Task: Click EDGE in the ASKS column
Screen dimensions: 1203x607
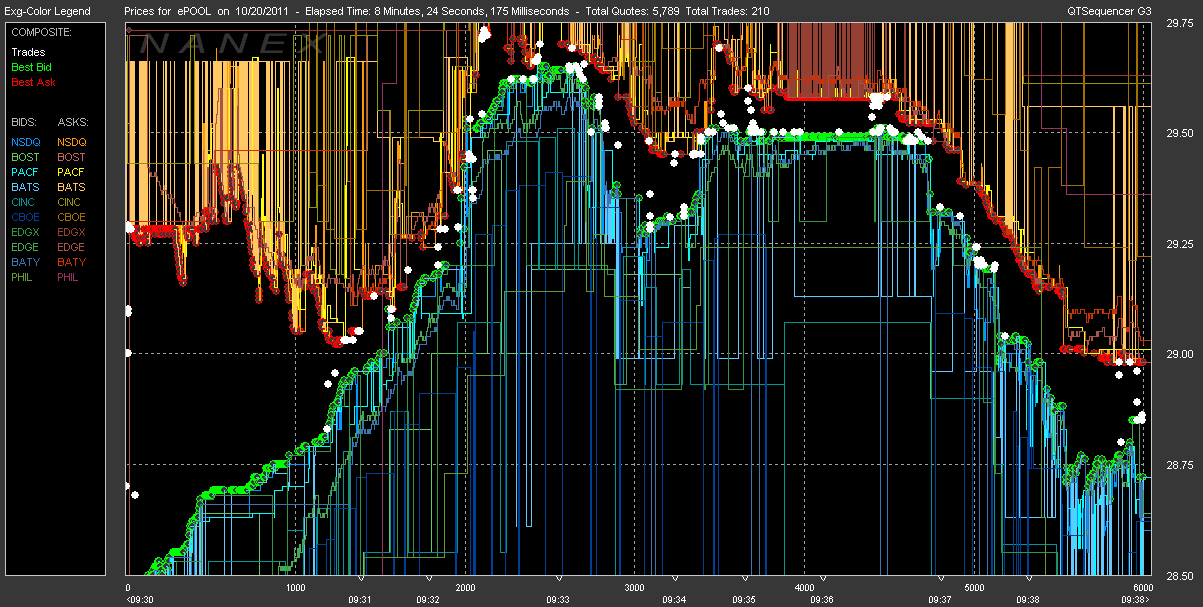Action: (72, 247)
